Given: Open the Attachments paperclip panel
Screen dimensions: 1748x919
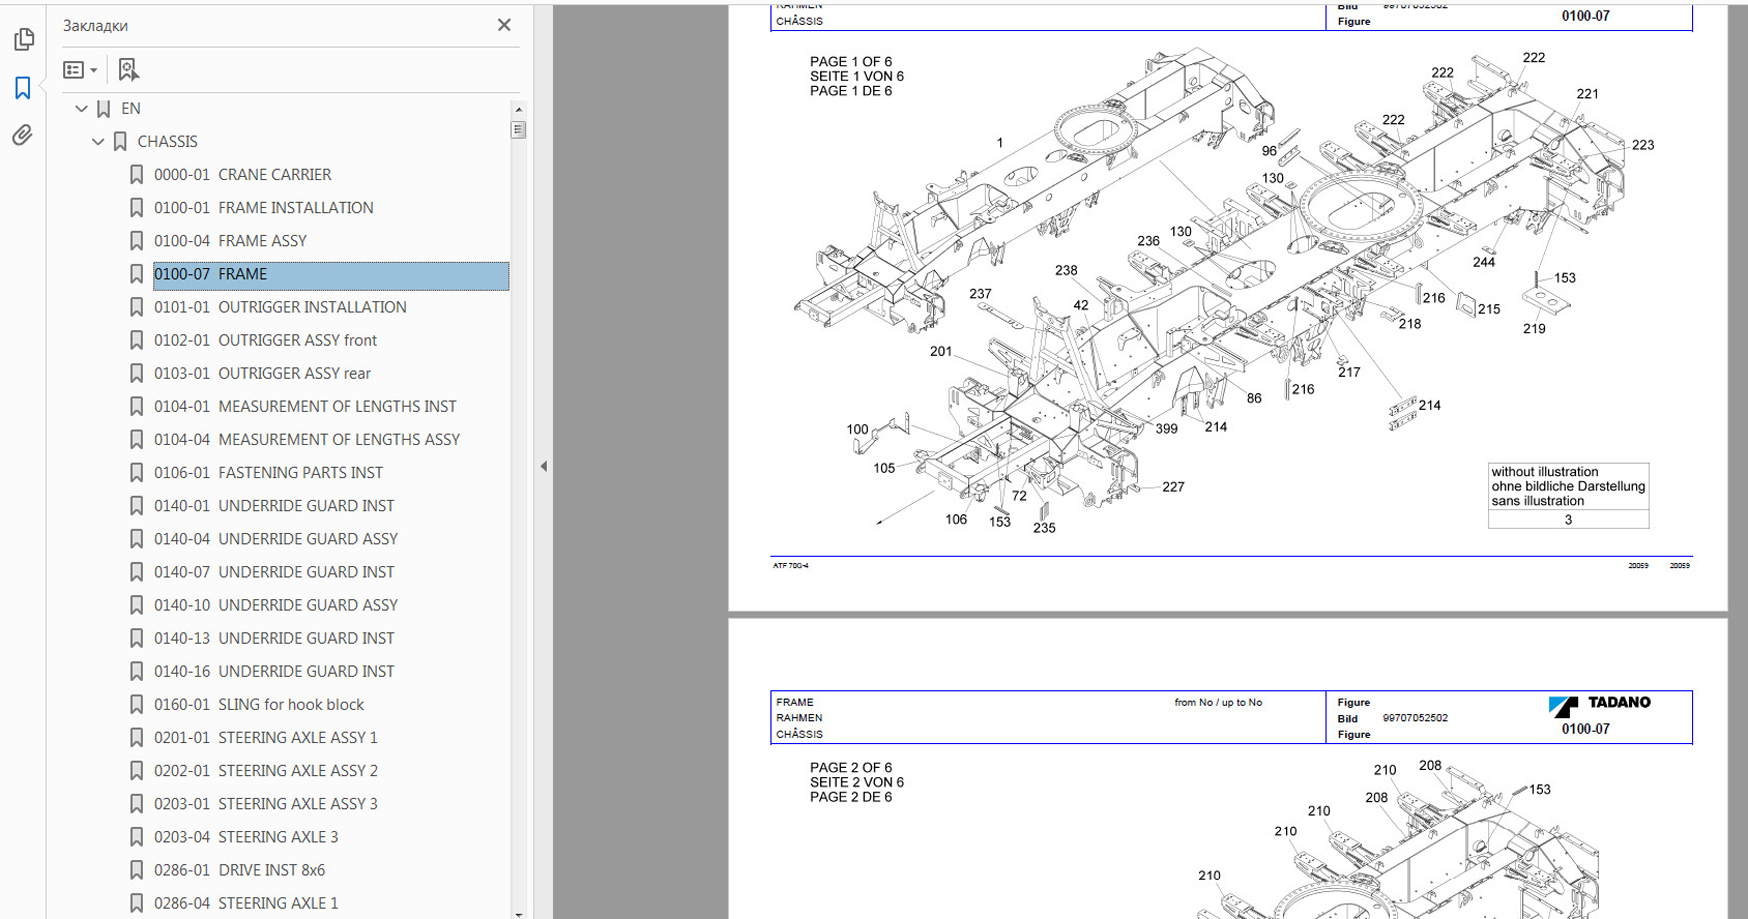Looking at the screenshot, I should coord(23,135).
